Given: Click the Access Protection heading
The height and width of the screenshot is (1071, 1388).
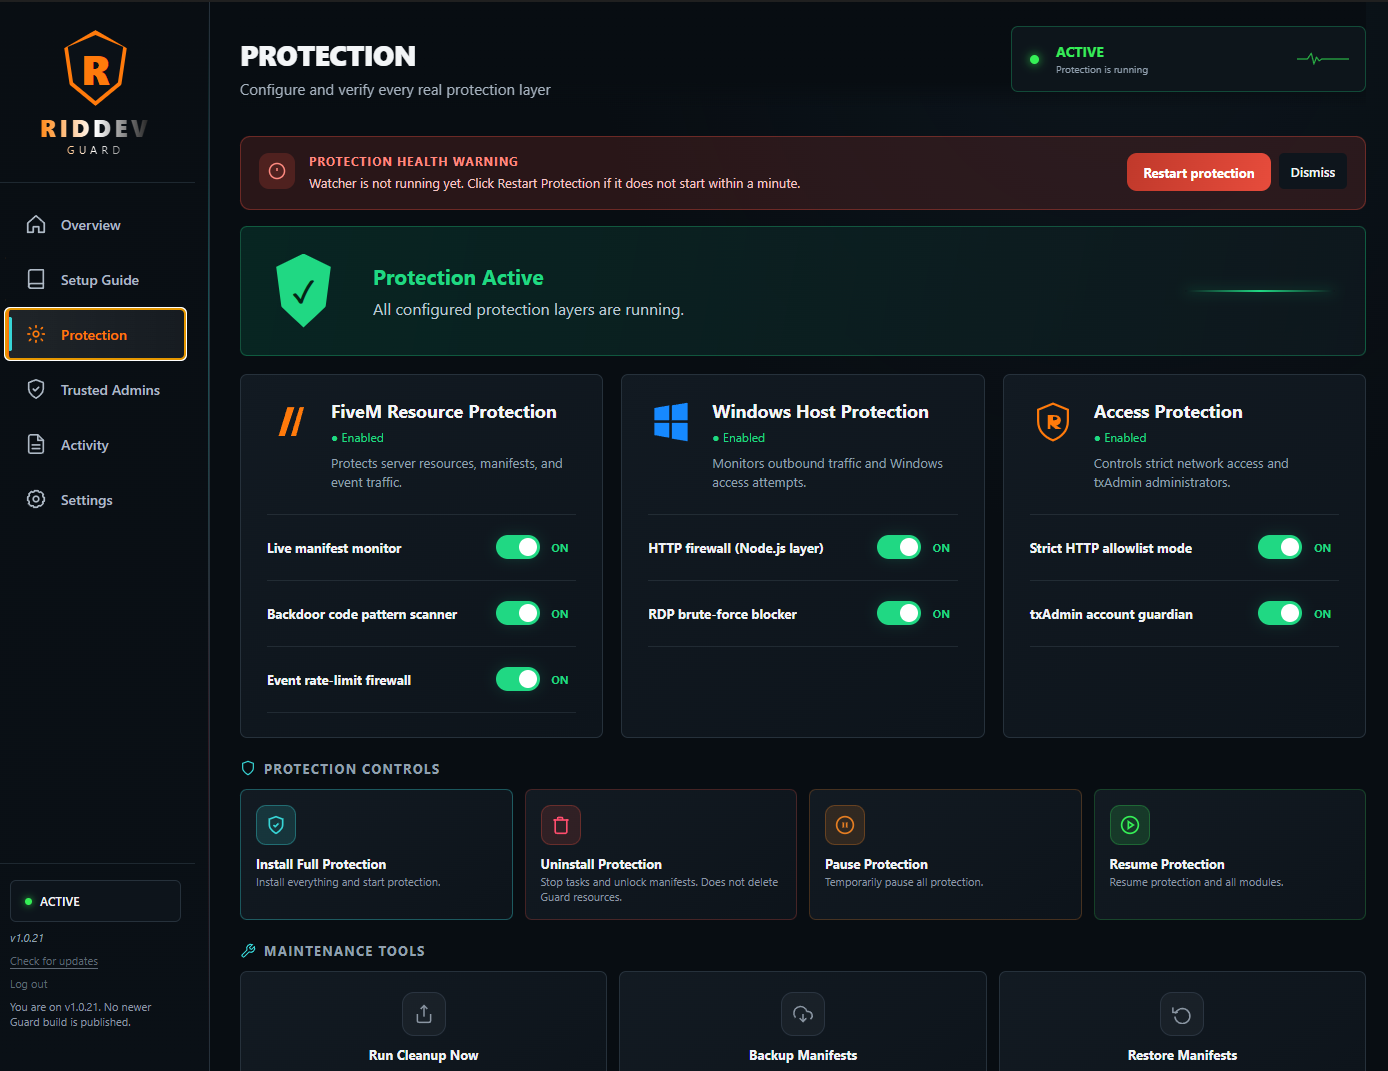Looking at the screenshot, I should (1168, 412).
